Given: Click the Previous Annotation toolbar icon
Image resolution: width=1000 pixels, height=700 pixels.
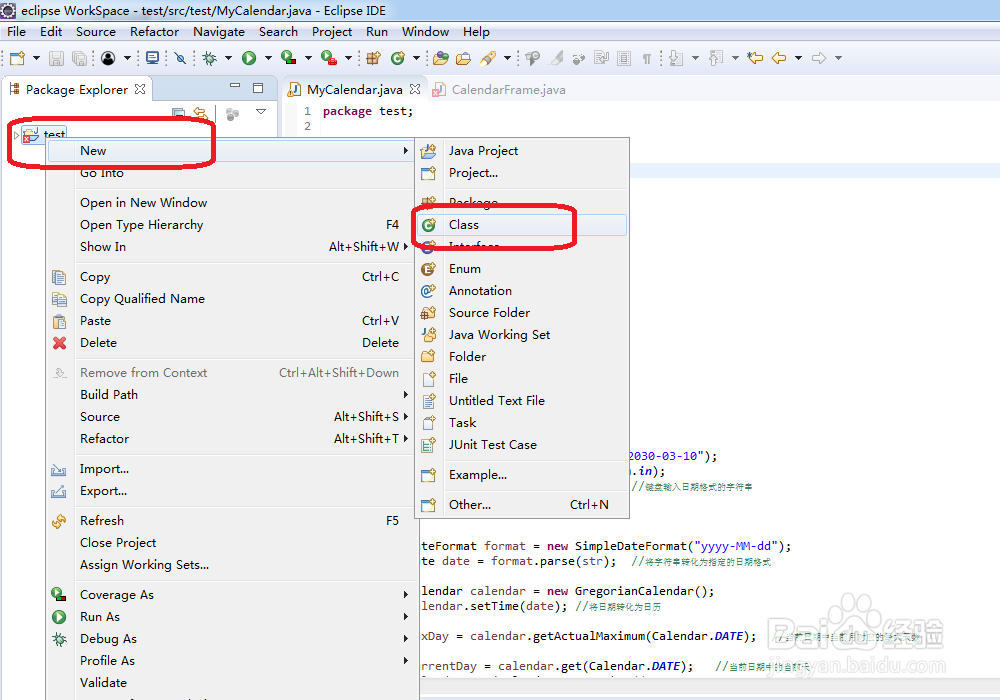Looking at the screenshot, I should [x=716, y=58].
